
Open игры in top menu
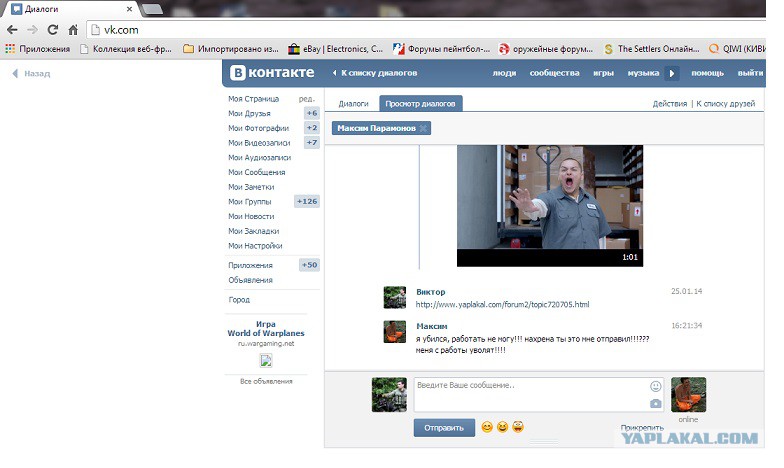pos(603,73)
